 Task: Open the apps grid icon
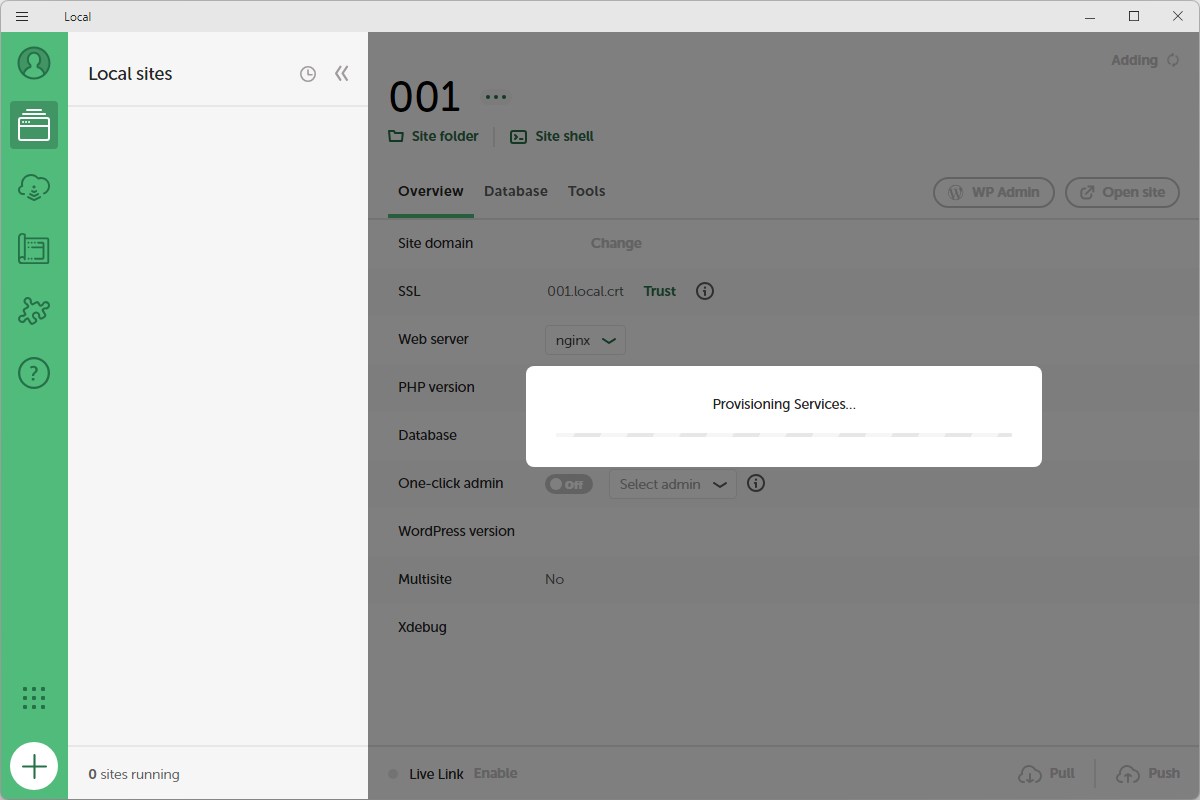(34, 698)
